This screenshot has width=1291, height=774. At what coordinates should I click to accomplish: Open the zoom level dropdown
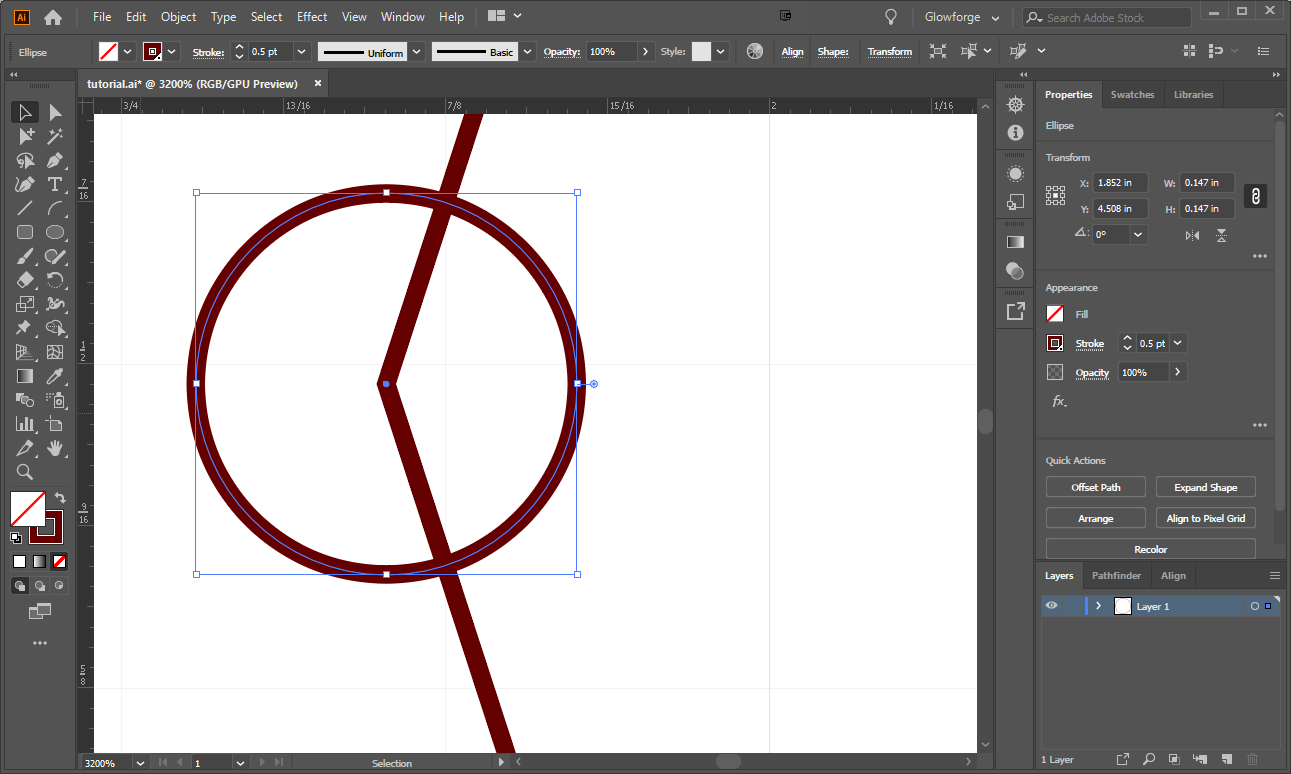point(139,763)
